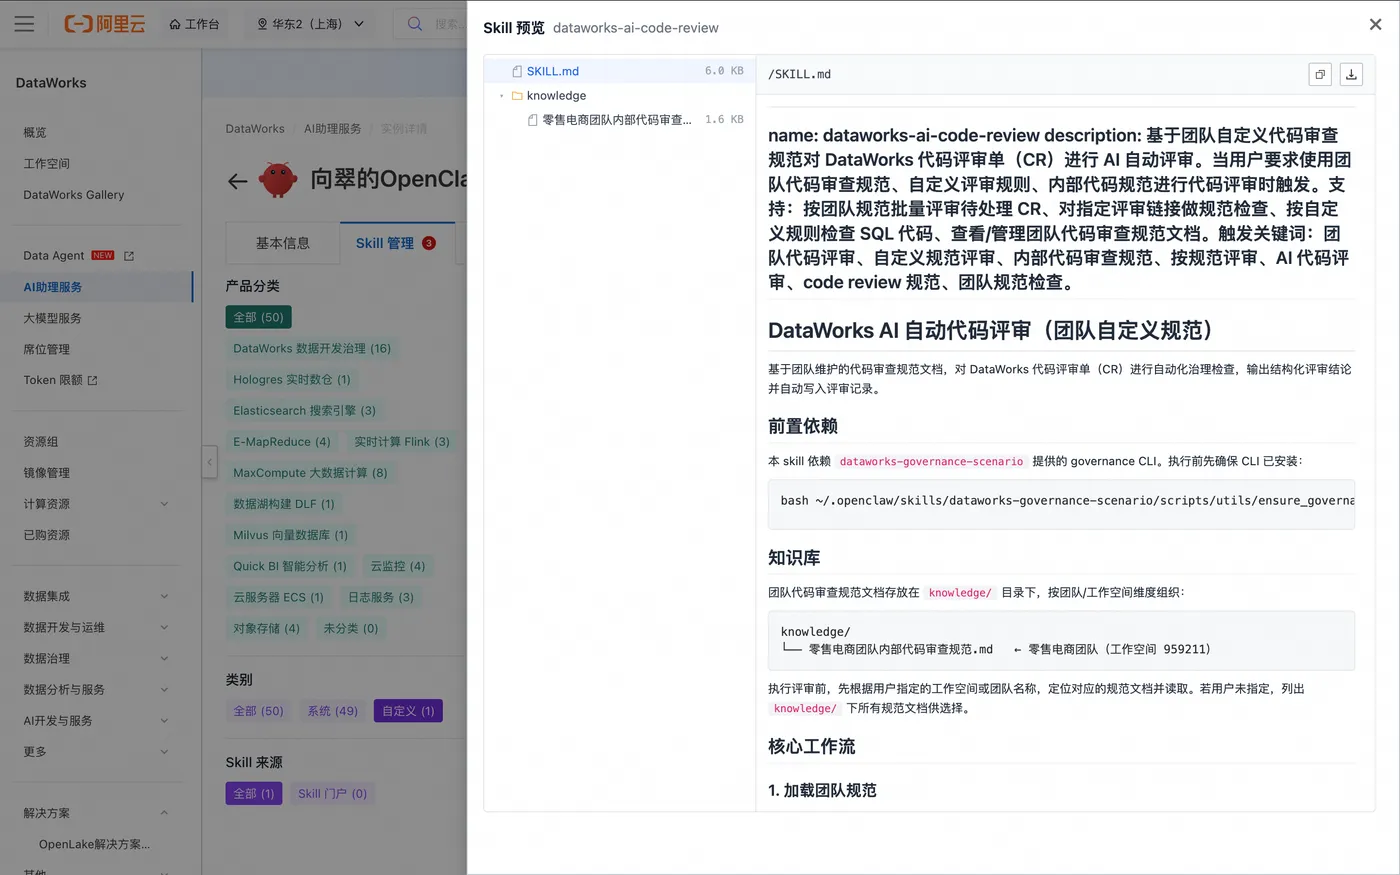Open DataWorks Gallery in the sidebar
The height and width of the screenshot is (875, 1400).
(x=74, y=195)
